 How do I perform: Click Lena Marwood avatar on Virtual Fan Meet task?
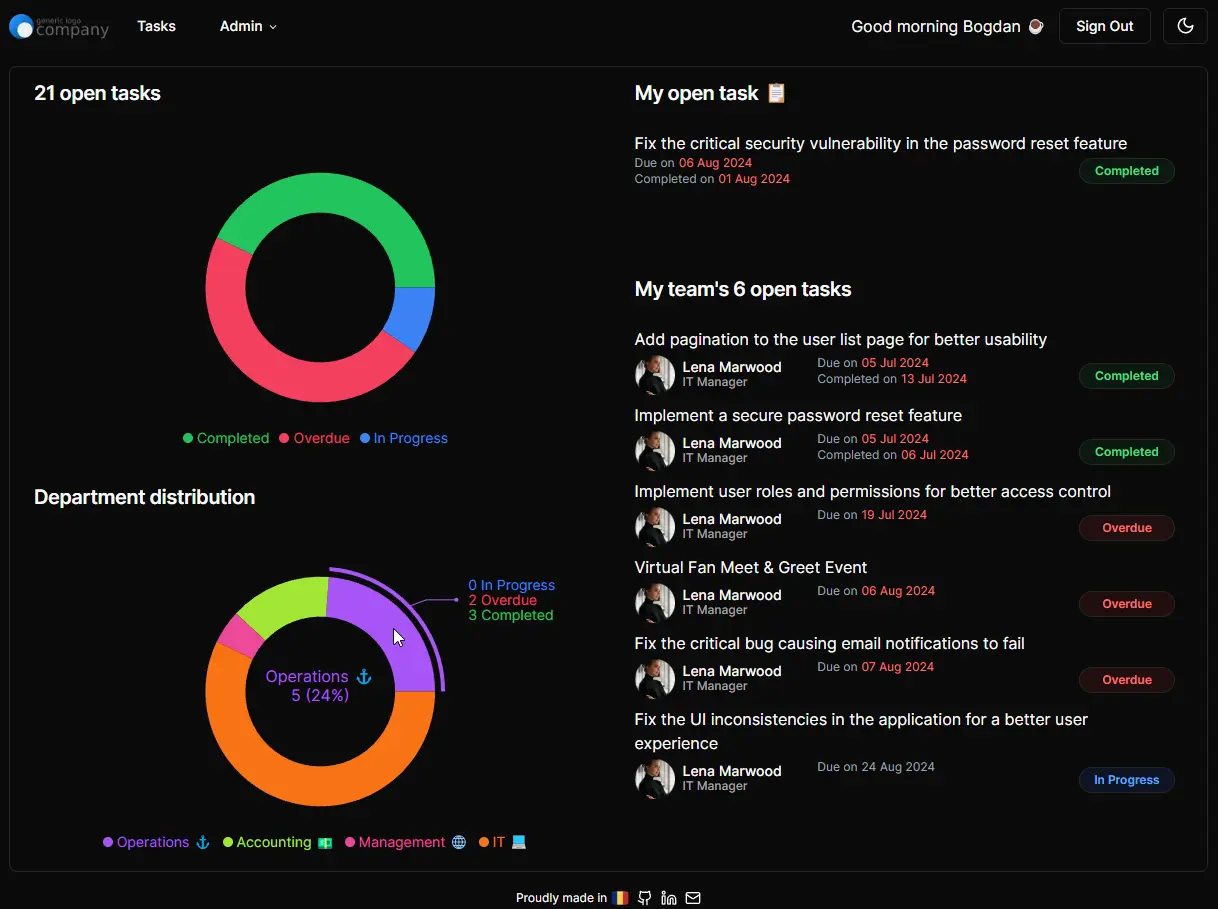tap(655, 603)
